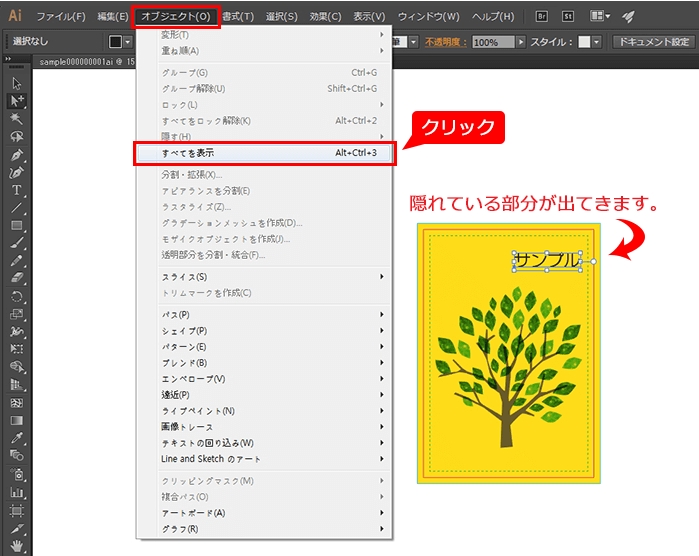The width and height of the screenshot is (699, 556).
Task: Open the 編集(E) menu
Action: pos(113,16)
